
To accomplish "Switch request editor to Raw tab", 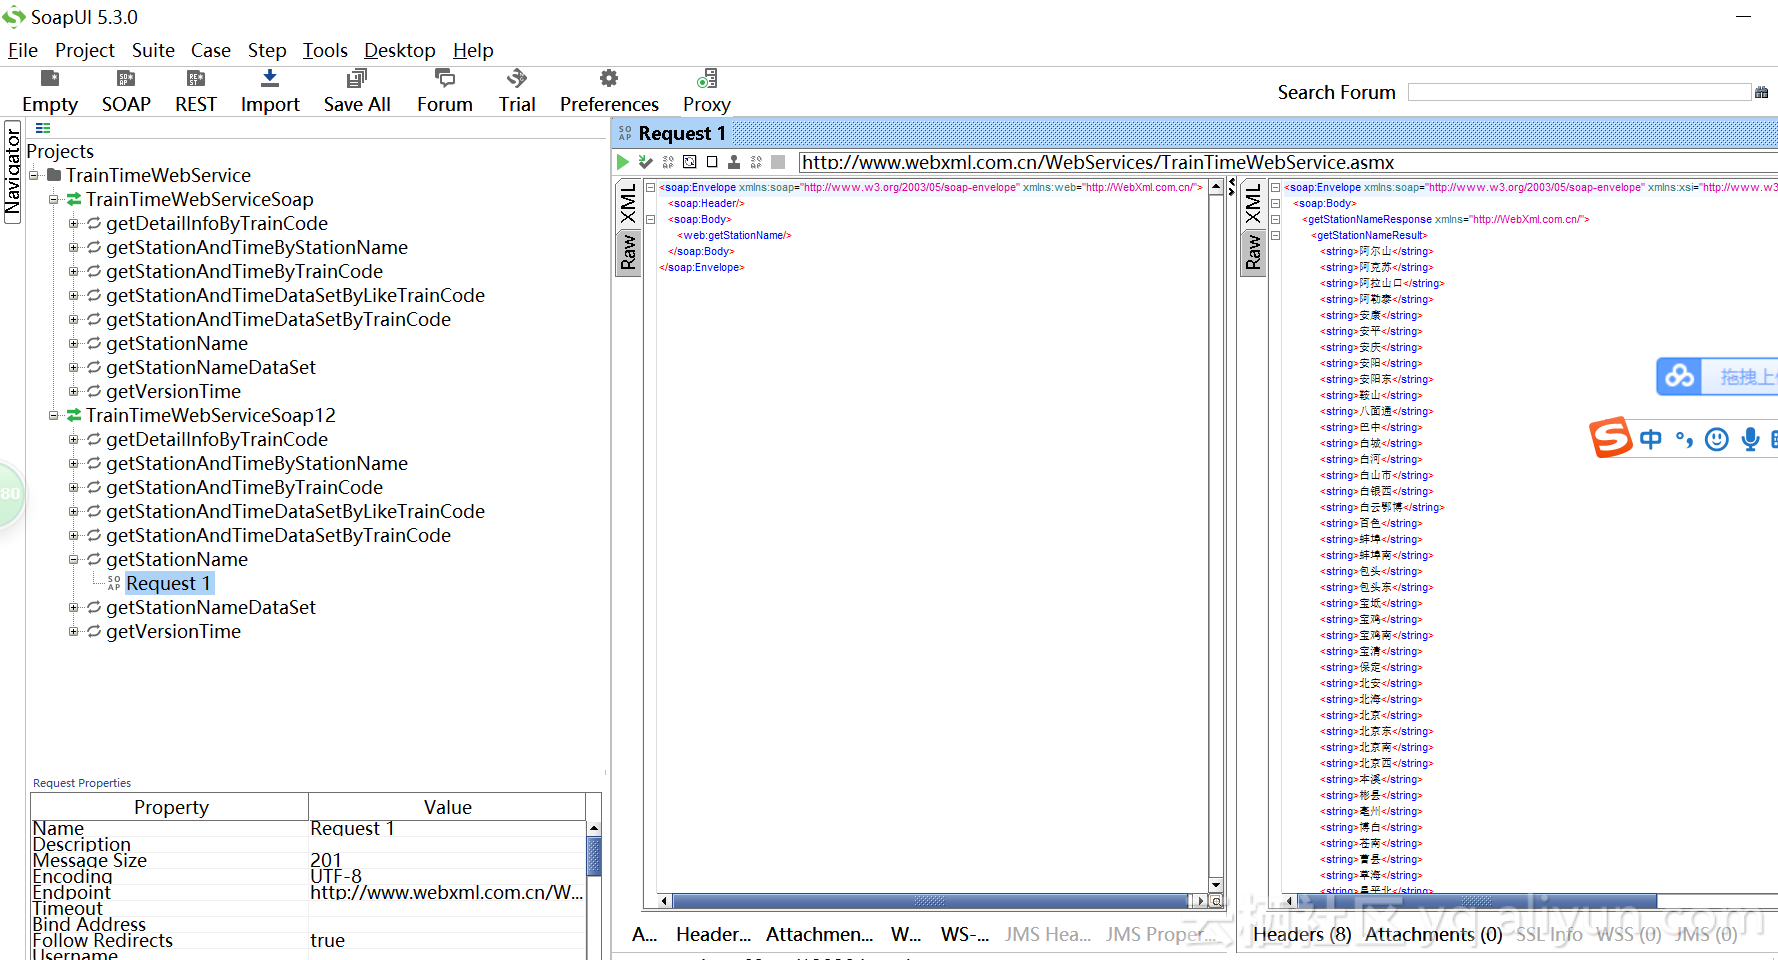I will point(628,252).
